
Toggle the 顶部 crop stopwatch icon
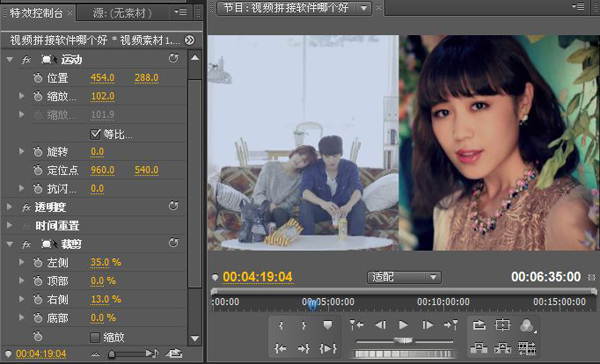pyautogui.click(x=38, y=281)
